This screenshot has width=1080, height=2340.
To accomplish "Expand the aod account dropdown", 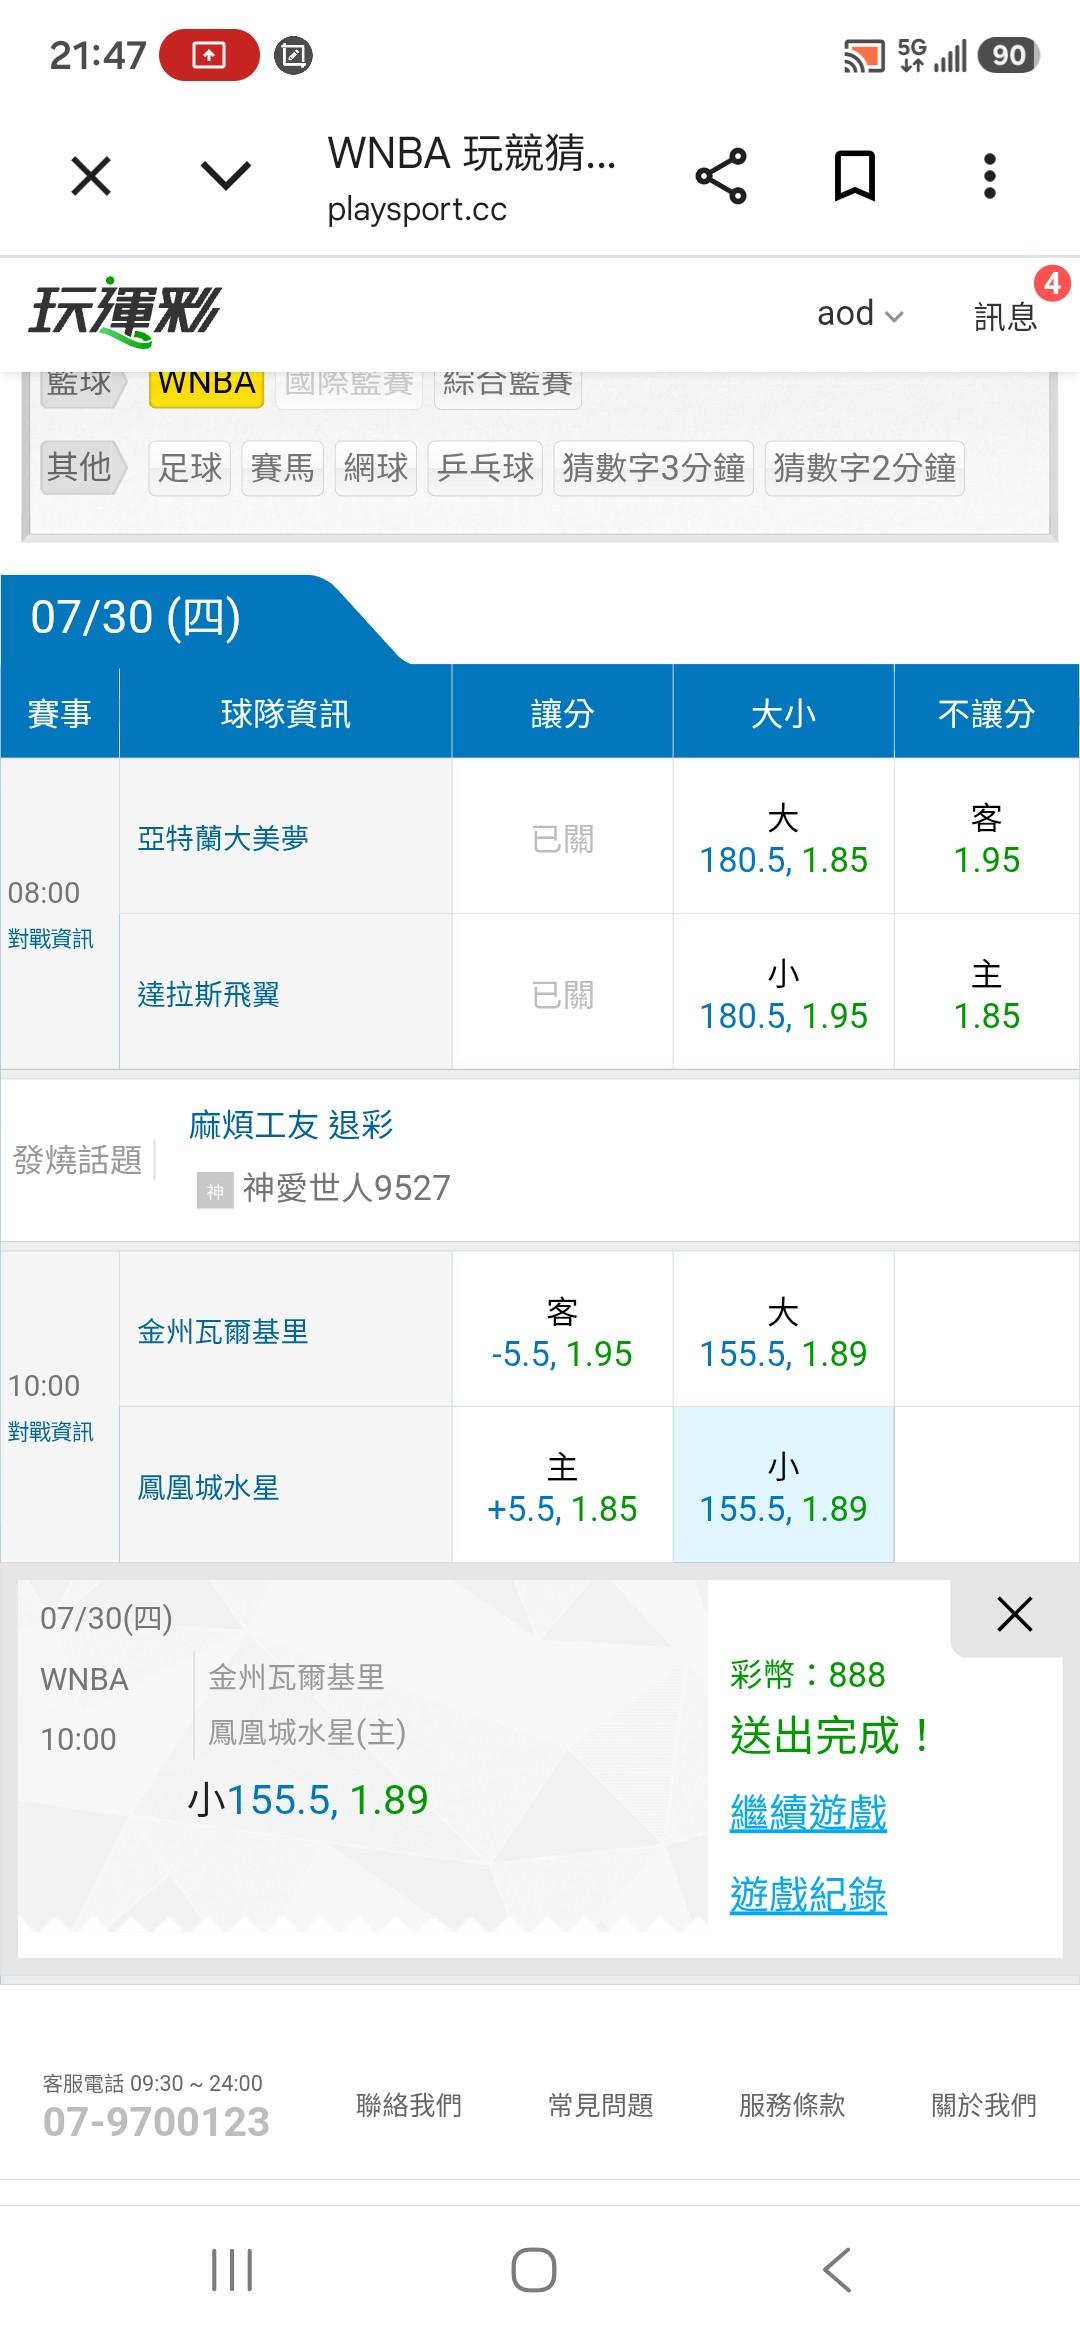I will click(860, 314).
